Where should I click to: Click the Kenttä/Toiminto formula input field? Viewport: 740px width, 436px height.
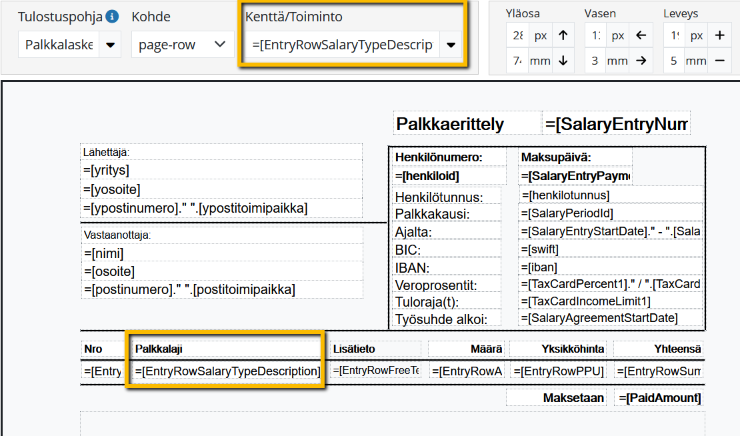346,45
